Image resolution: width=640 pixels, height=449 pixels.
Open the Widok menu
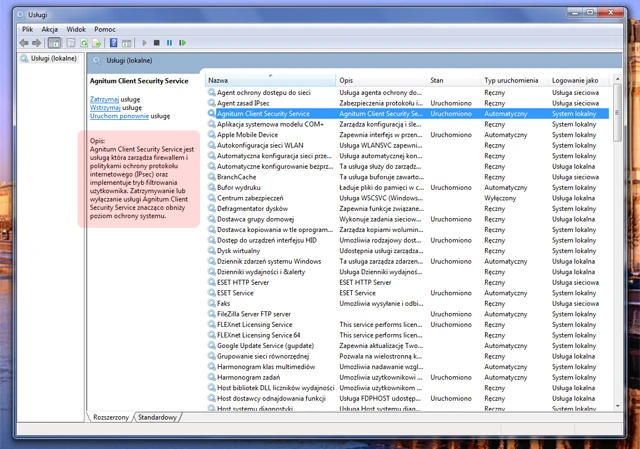click(x=76, y=29)
